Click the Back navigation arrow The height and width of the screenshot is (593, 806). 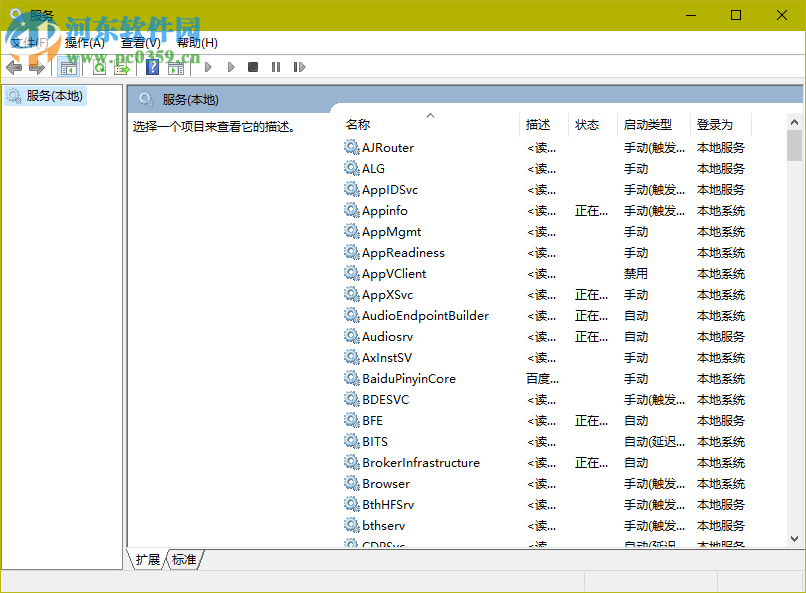tap(13, 67)
